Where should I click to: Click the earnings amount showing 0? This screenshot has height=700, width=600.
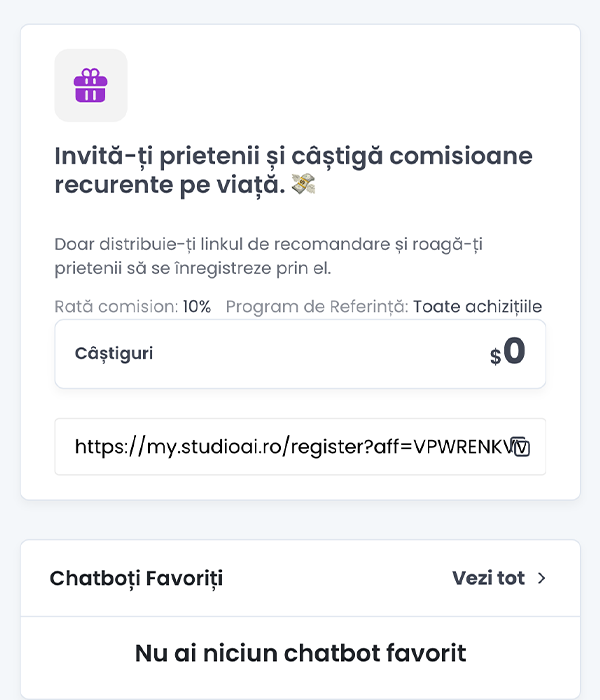pos(514,352)
